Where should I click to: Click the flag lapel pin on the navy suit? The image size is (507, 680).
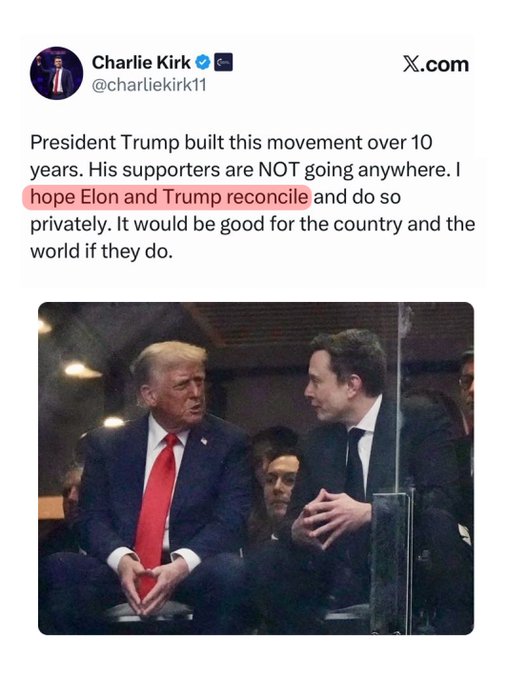pos(204,441)
